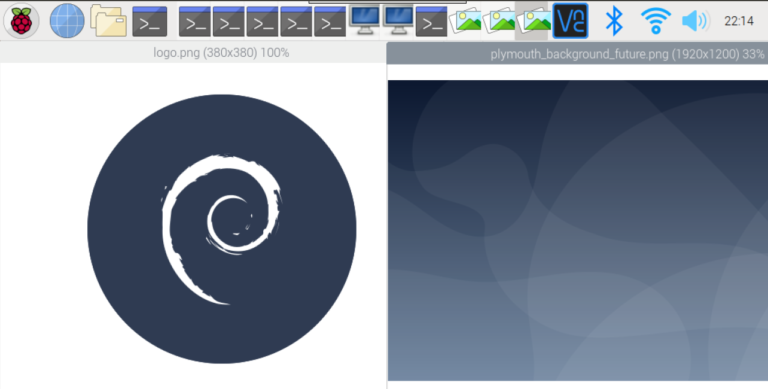768x389 pixels.
Task: Launch the web browser globe icon
Action: click(x=67, y=21)
